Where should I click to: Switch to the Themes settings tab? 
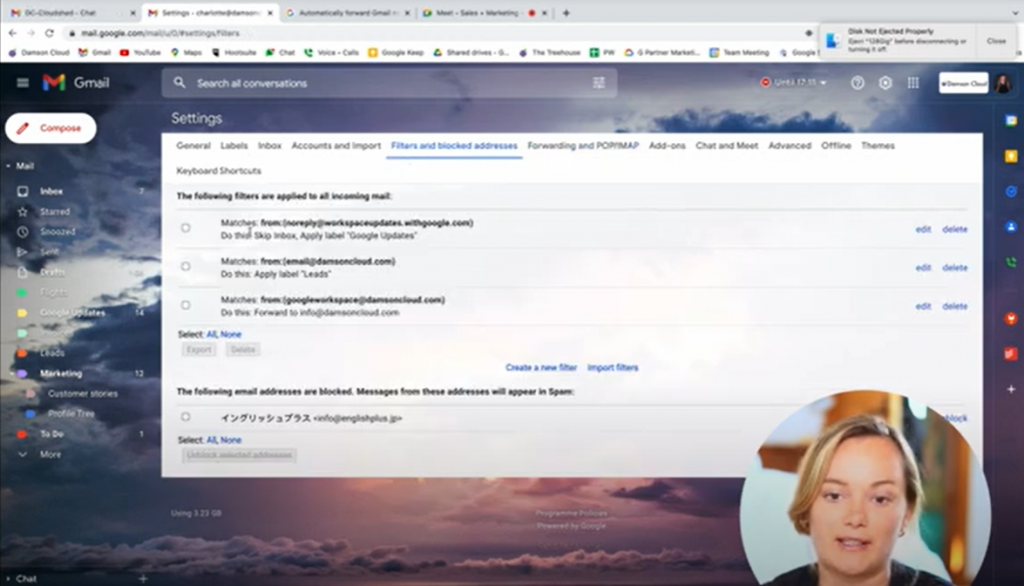pos(878,146)
